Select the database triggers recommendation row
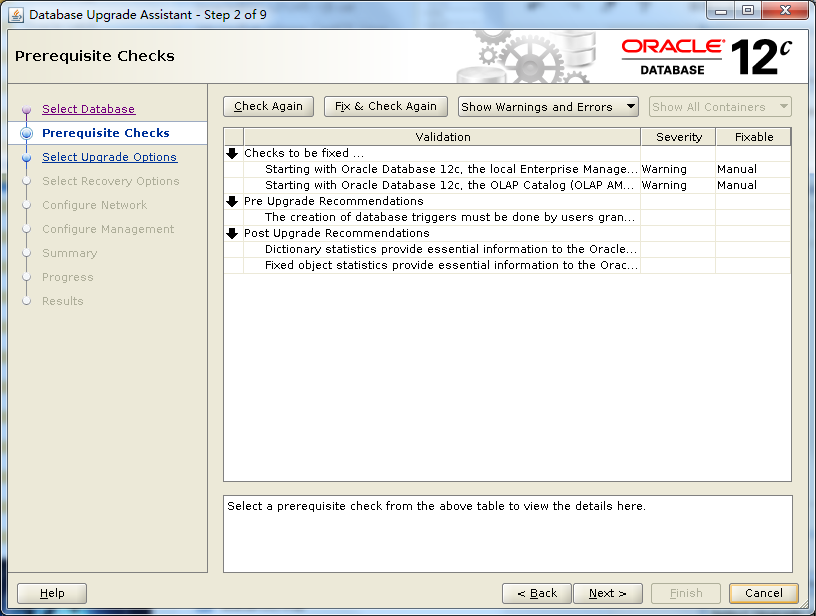The width and height of the screenshot is (816, 616). point(507,217)
